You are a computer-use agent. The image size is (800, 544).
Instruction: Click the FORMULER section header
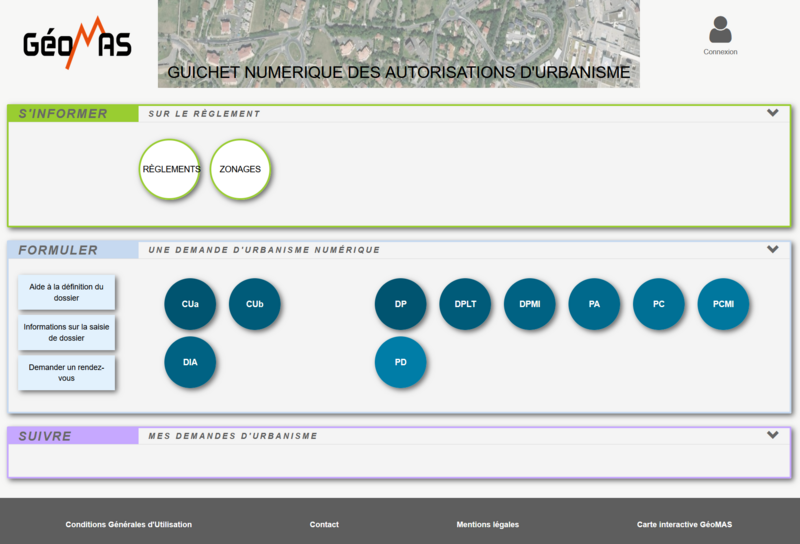click(x=73, y=250)
